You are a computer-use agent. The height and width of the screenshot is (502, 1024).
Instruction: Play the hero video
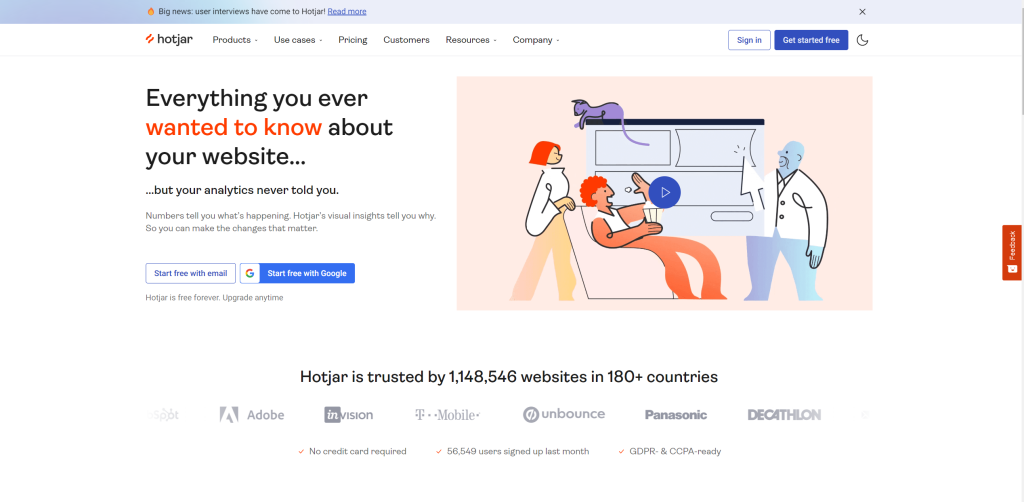665,193
